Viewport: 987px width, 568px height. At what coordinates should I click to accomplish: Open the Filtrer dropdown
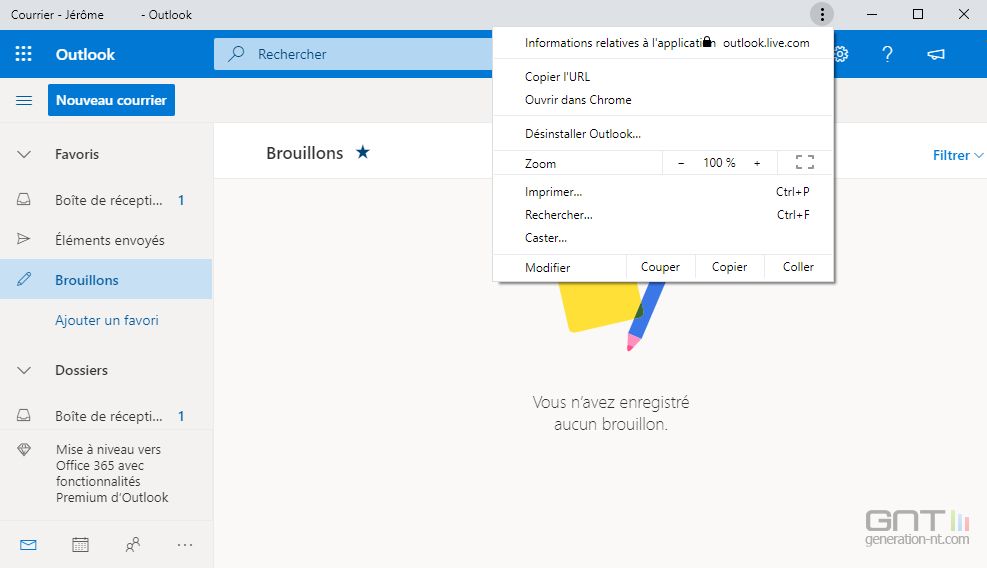957,155
